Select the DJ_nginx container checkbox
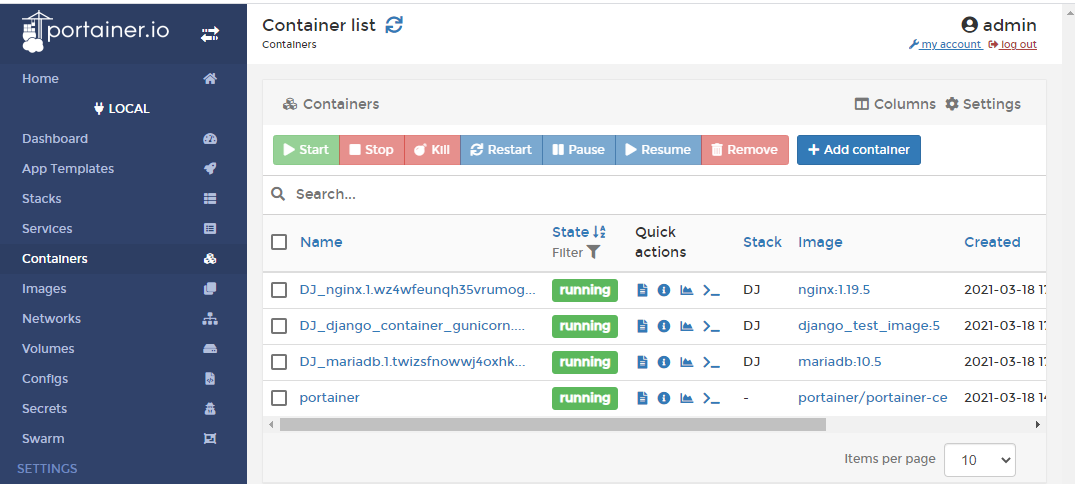The width and height of the screenshot is (1075, 484). click(x=279, y=290)
